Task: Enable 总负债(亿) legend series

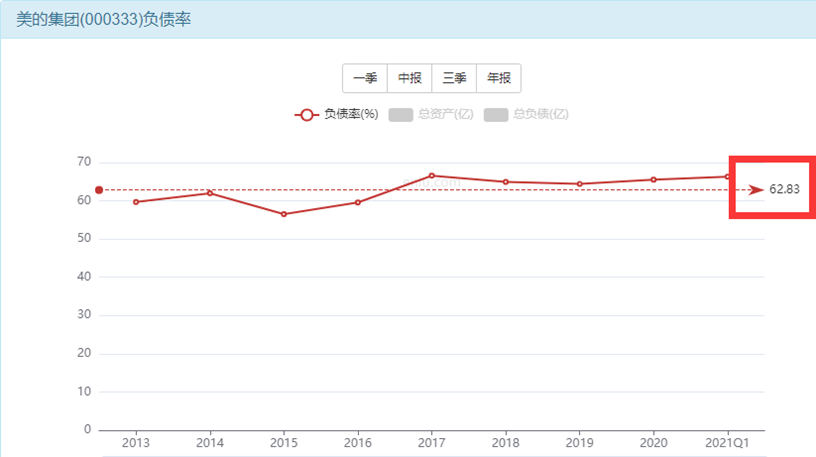Action: point(526,115)
